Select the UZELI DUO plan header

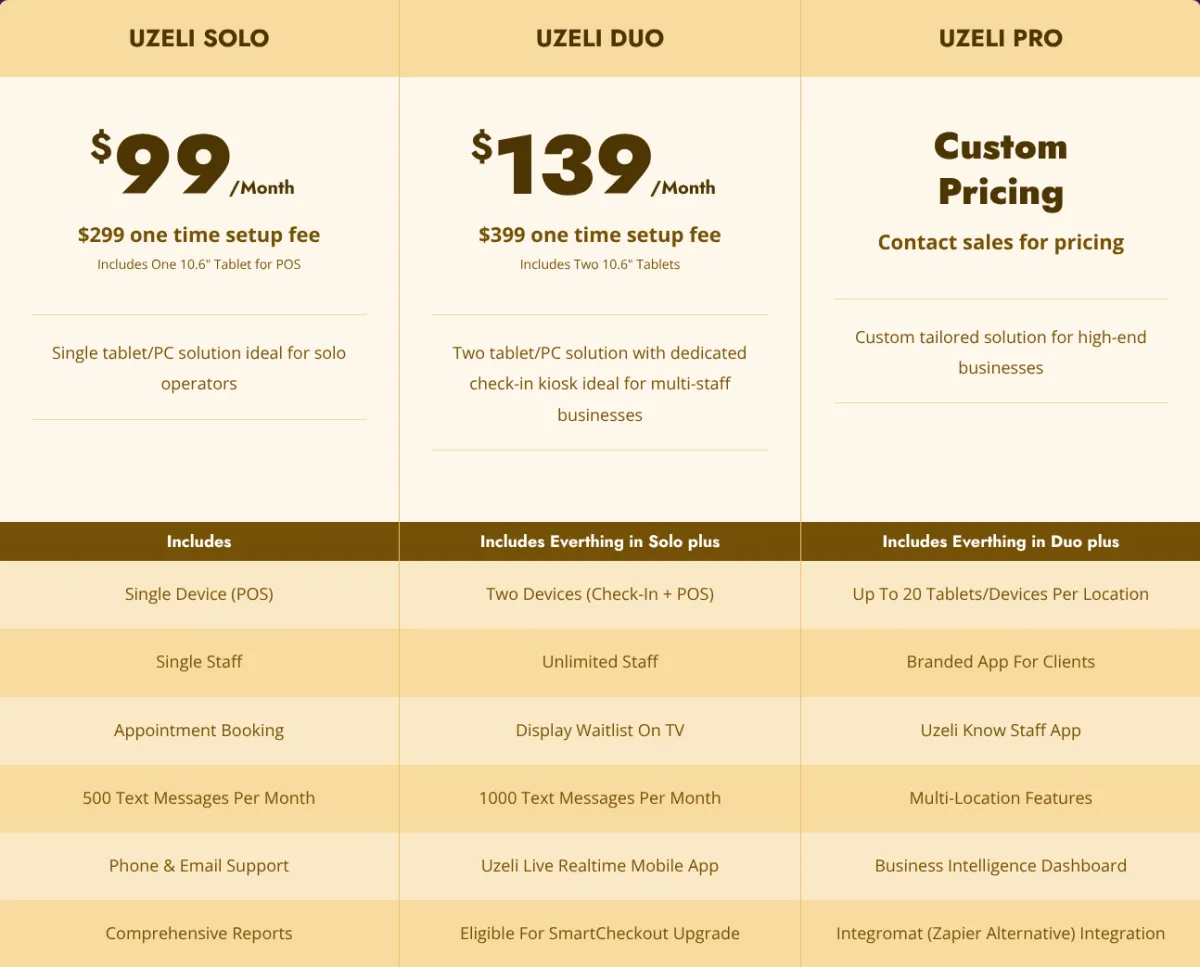point(600,38)
